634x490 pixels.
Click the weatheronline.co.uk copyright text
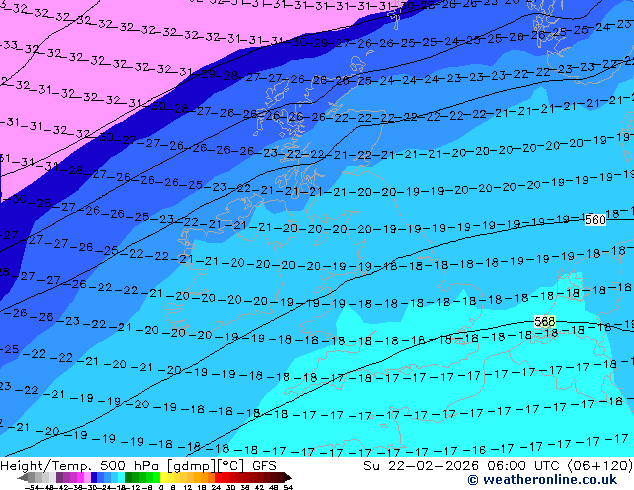point(542,480)
